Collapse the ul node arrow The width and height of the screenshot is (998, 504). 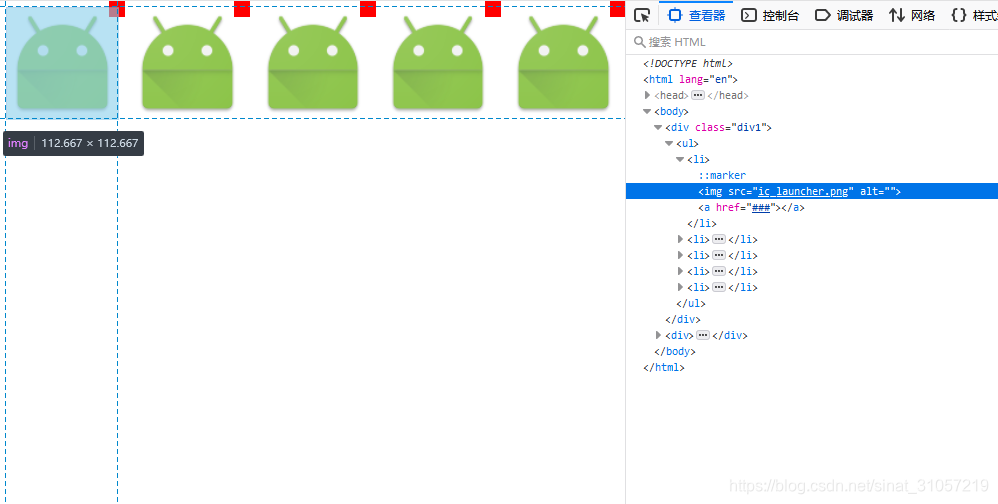point(669,143)
